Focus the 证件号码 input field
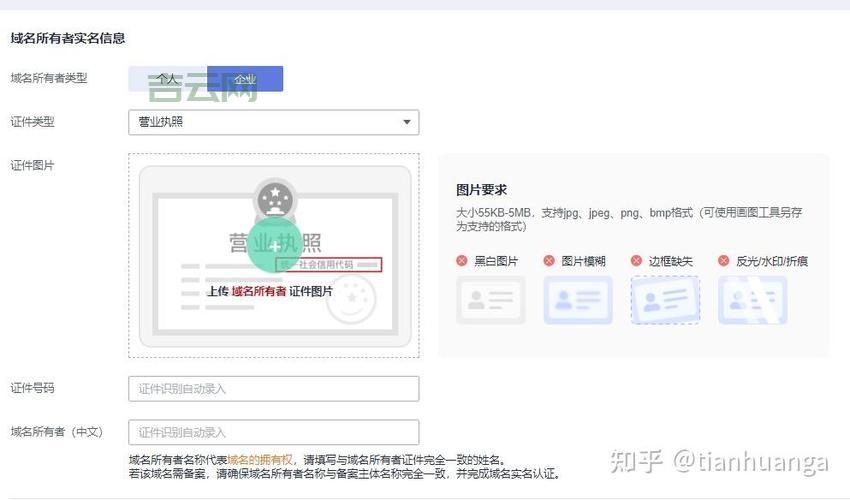 click(x=274, y=389)
